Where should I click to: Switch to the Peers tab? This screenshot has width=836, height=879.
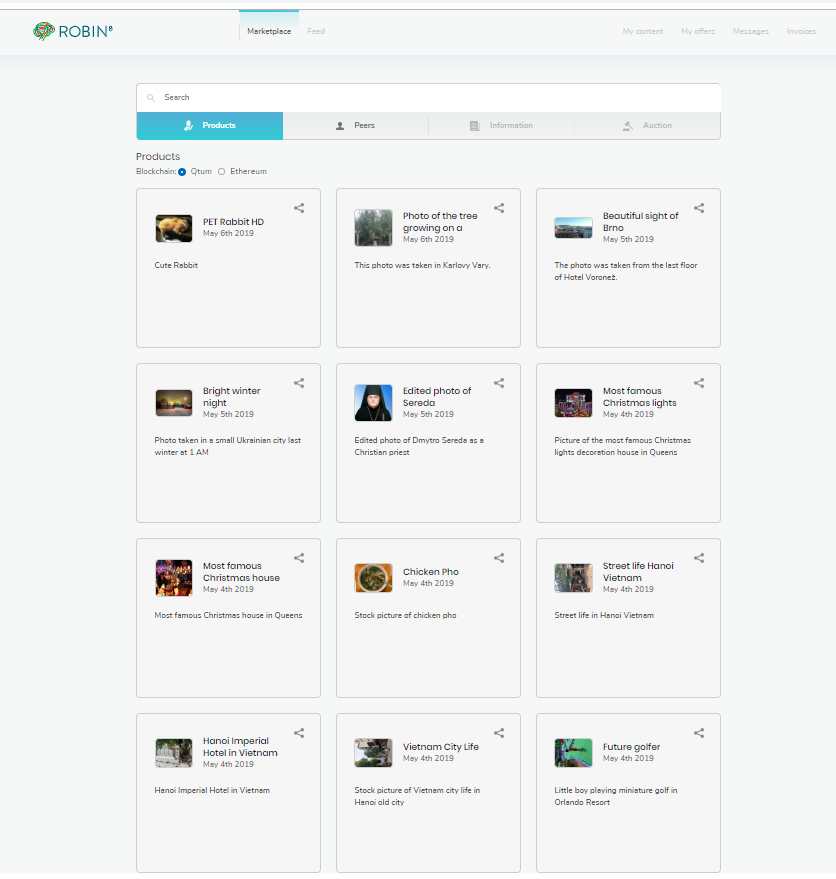[355, 126]
